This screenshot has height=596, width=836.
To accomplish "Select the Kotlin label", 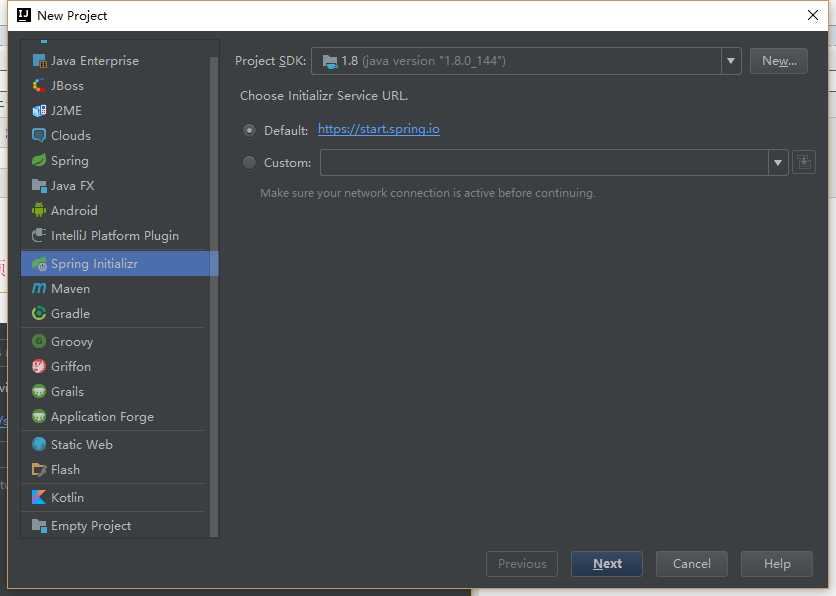I will 67,497.
